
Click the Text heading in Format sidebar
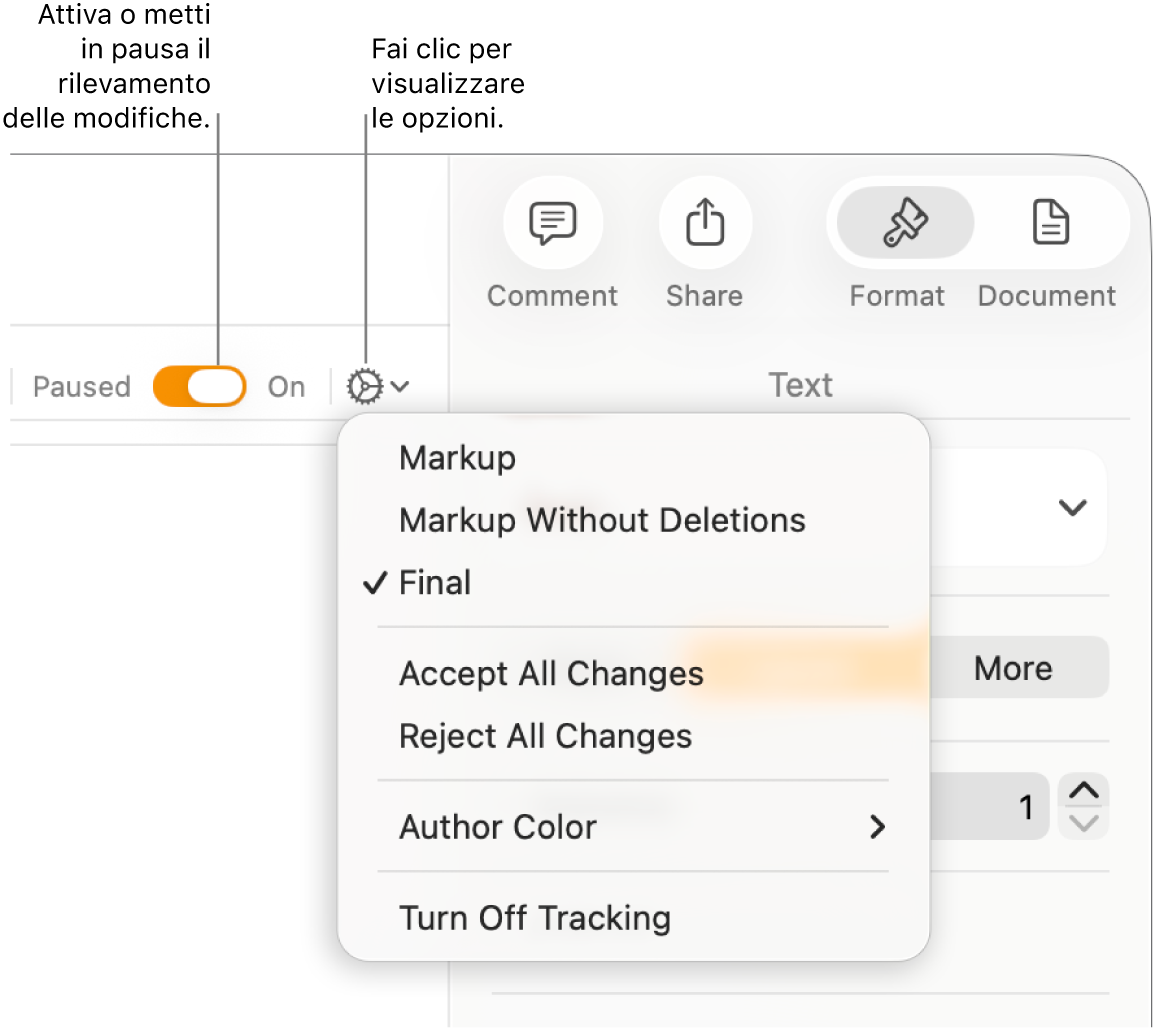point(800,385)
